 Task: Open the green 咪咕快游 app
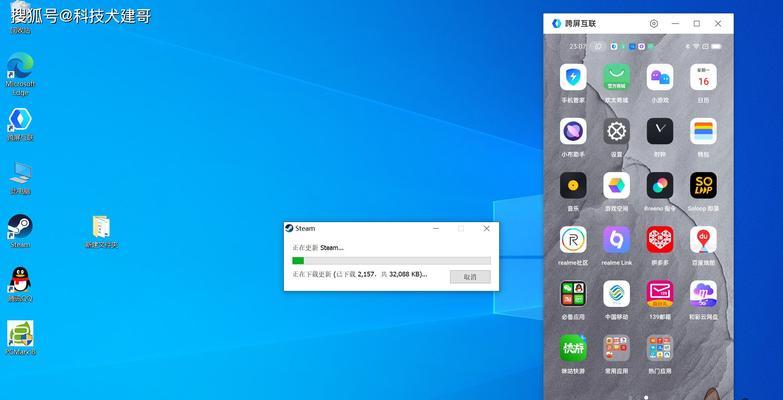(573, 348)
